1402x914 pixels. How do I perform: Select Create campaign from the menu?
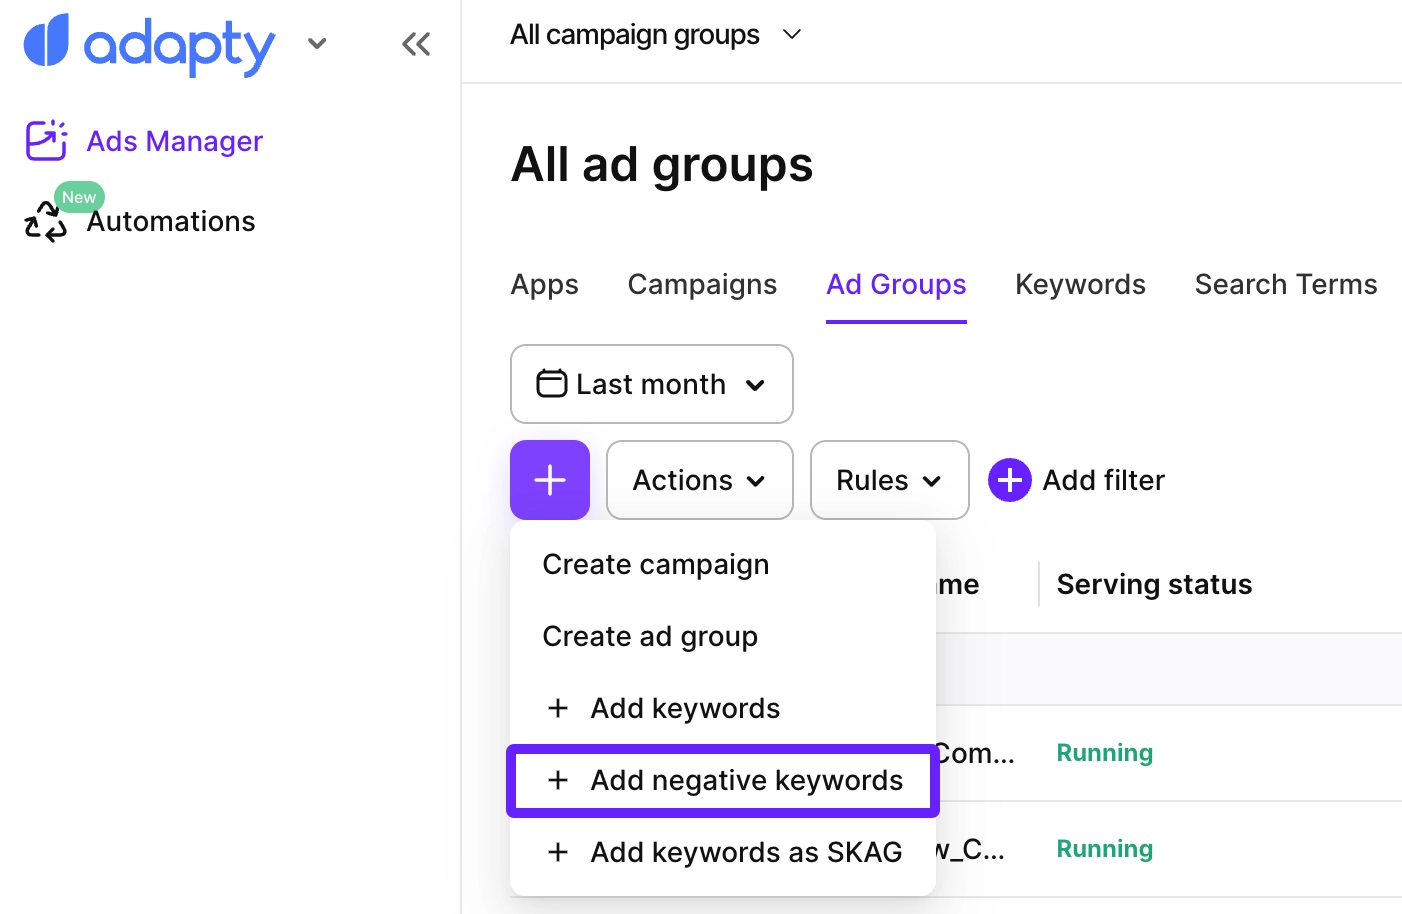[655, 564]
